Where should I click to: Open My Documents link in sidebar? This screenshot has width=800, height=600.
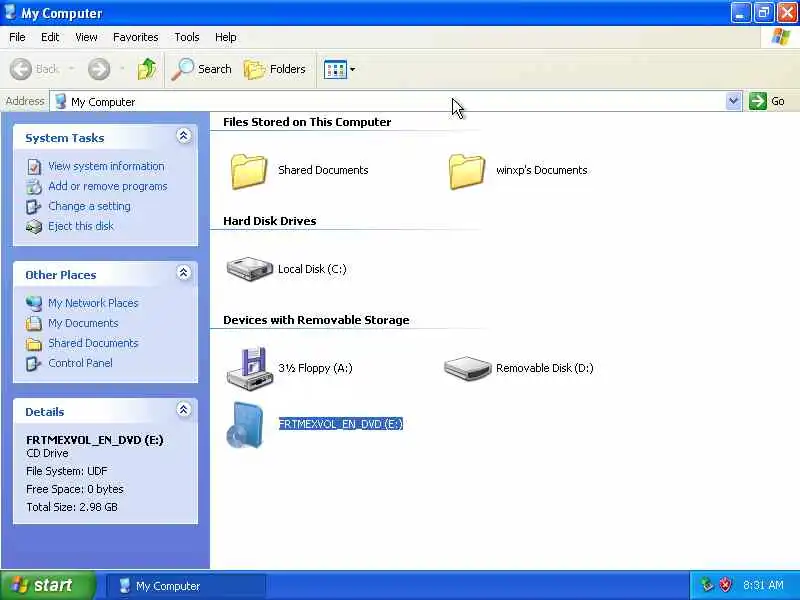click(83, 323)
